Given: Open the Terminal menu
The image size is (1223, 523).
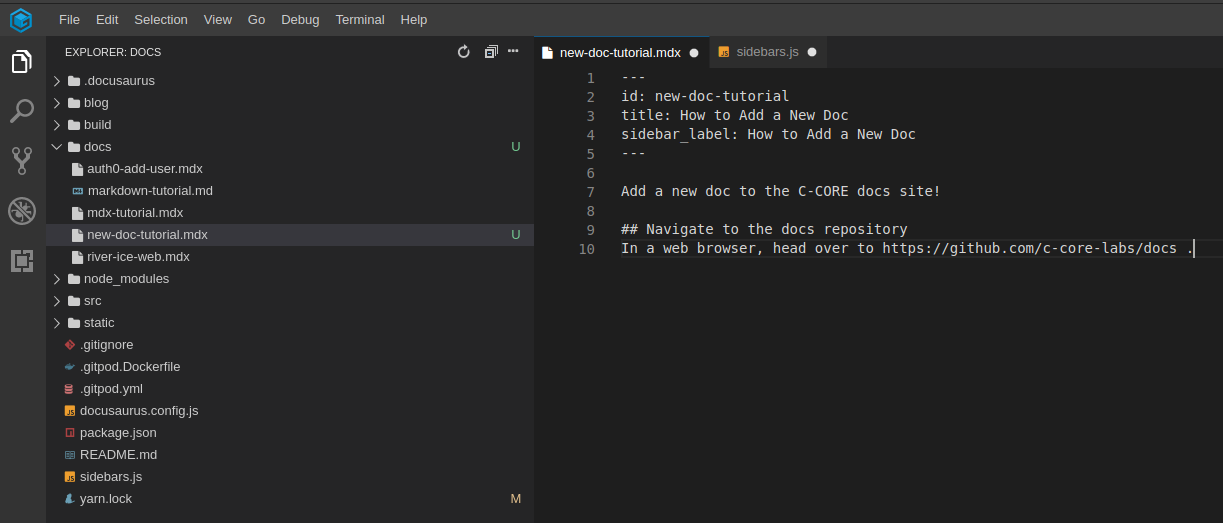Looking at the screenshot, I should point(360,20).
